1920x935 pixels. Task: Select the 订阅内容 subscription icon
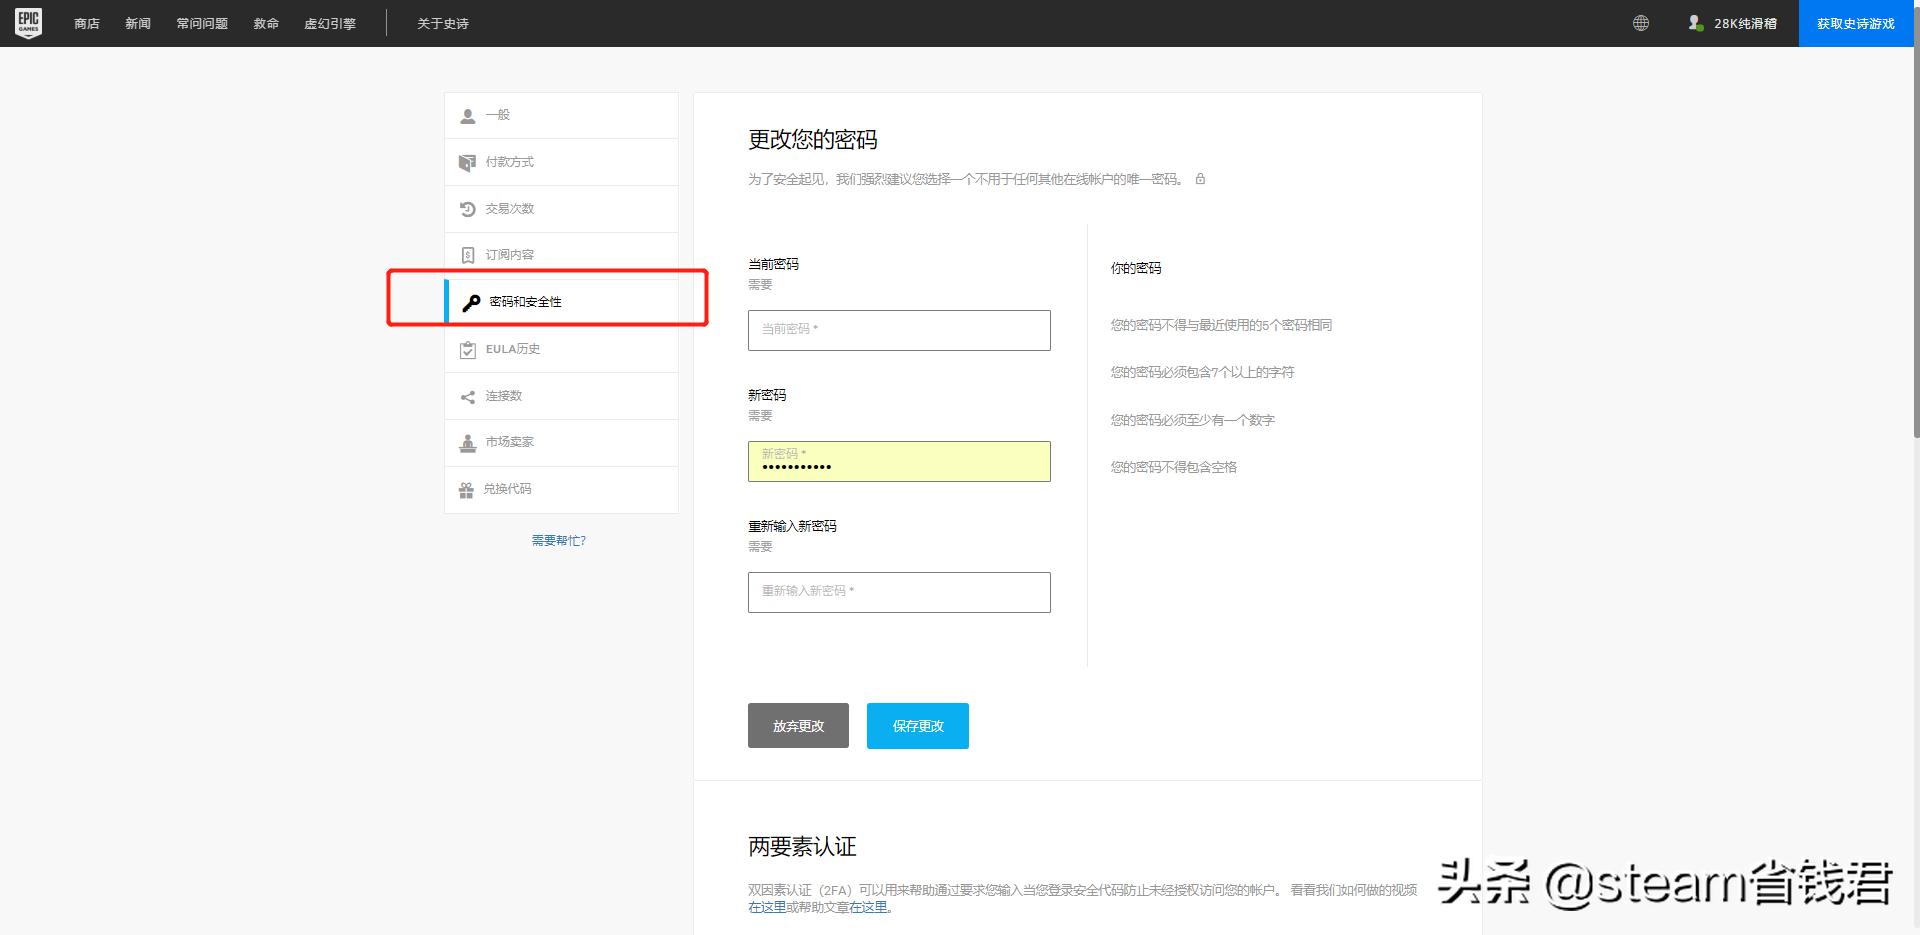click(466, 255)
